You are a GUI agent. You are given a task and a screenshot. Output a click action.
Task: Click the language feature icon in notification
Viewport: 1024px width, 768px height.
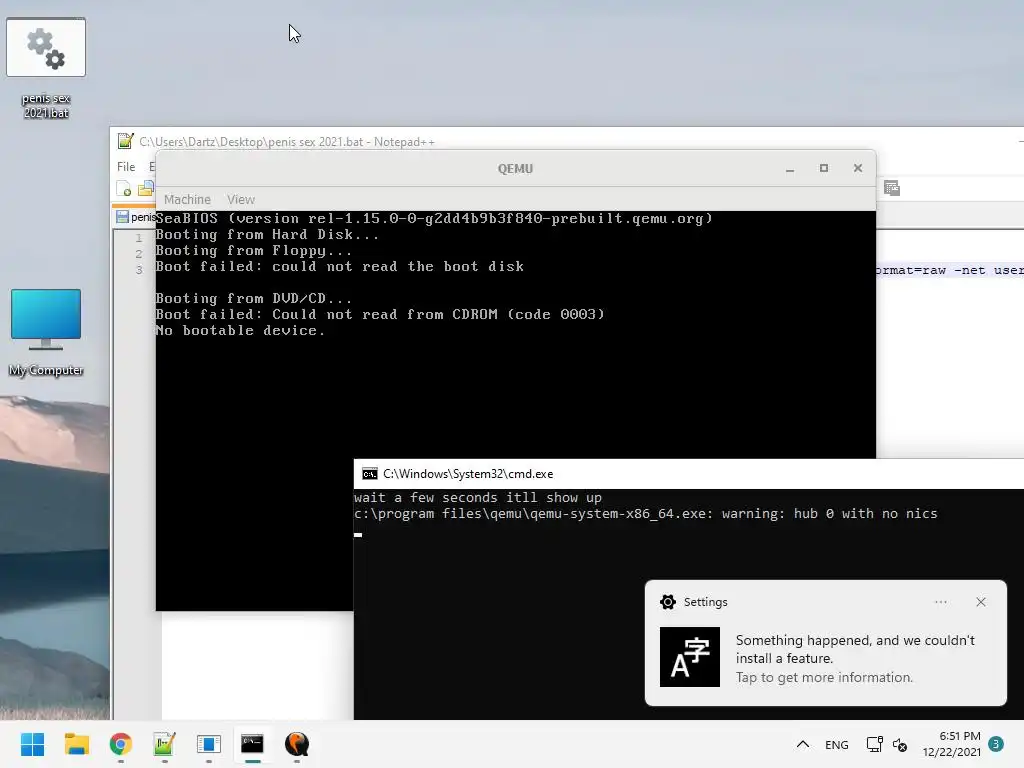point(690,657)
